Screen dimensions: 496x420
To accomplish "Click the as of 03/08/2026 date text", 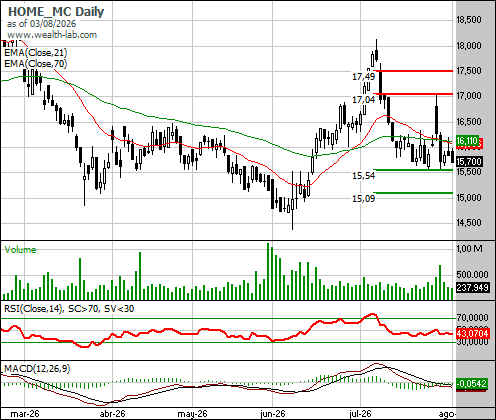I will coord(41,24).
